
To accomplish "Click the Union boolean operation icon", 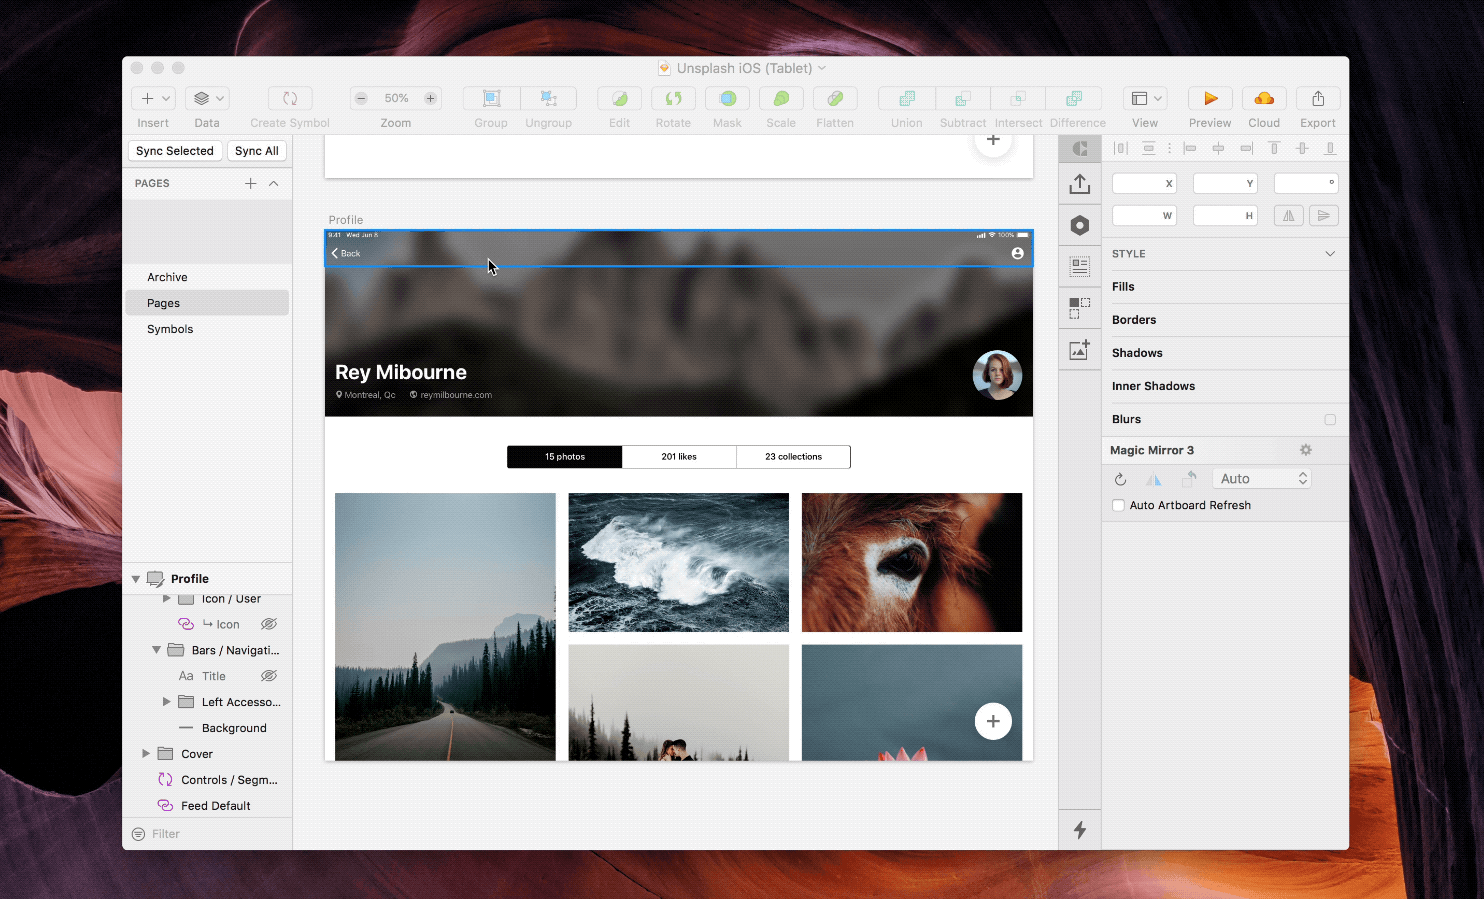I will [905, 99].
